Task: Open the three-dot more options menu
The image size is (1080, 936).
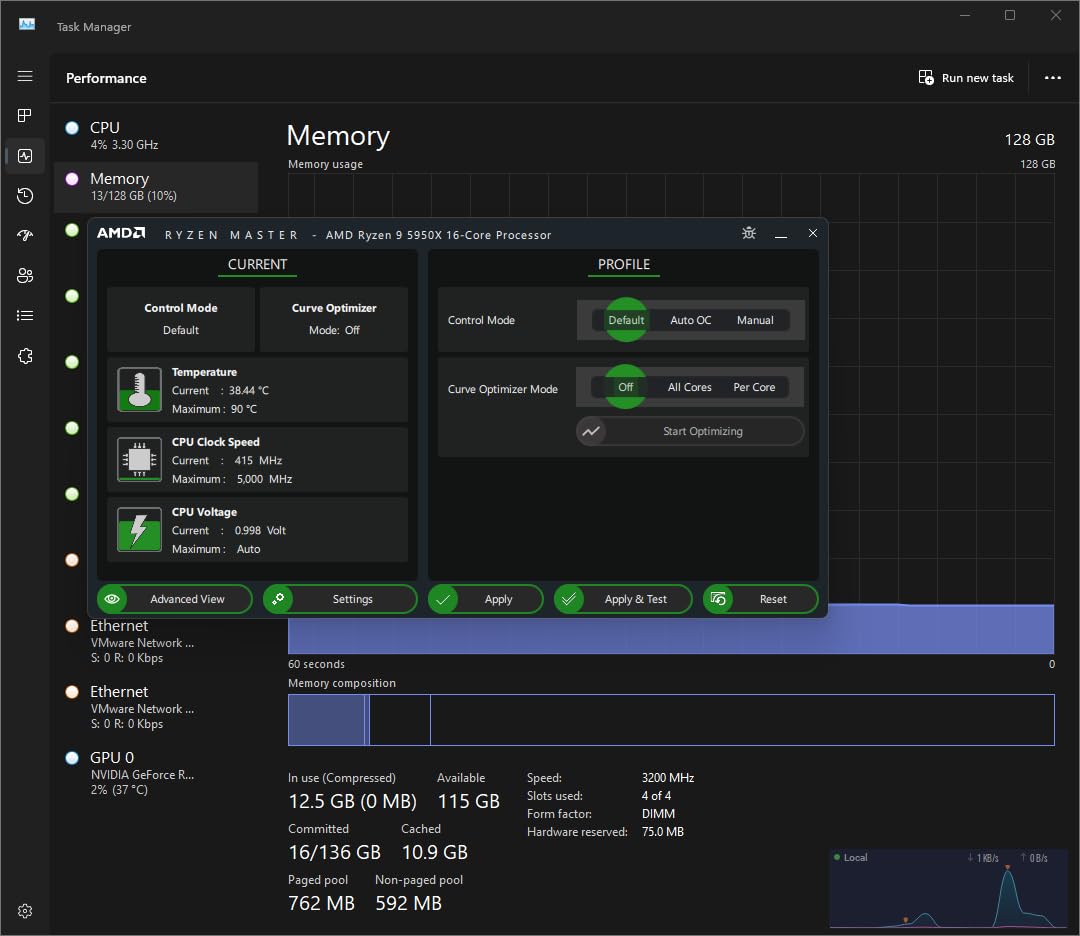Action: 1052,78
